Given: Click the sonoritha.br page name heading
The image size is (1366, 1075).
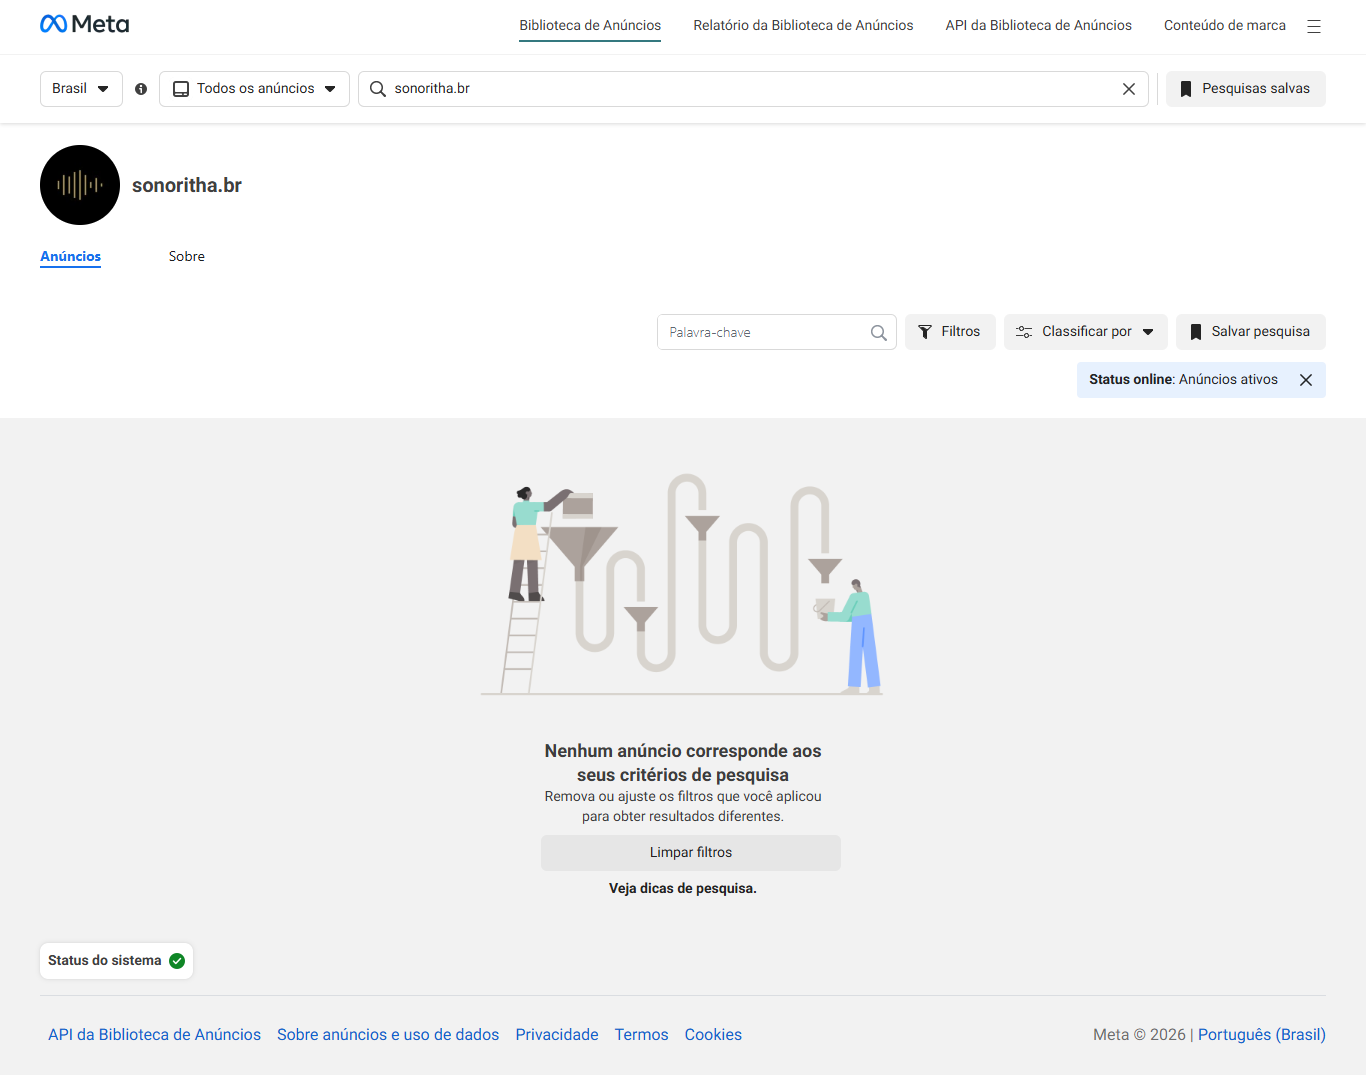Looking at the screenshot, I should (x=187, y=186).
